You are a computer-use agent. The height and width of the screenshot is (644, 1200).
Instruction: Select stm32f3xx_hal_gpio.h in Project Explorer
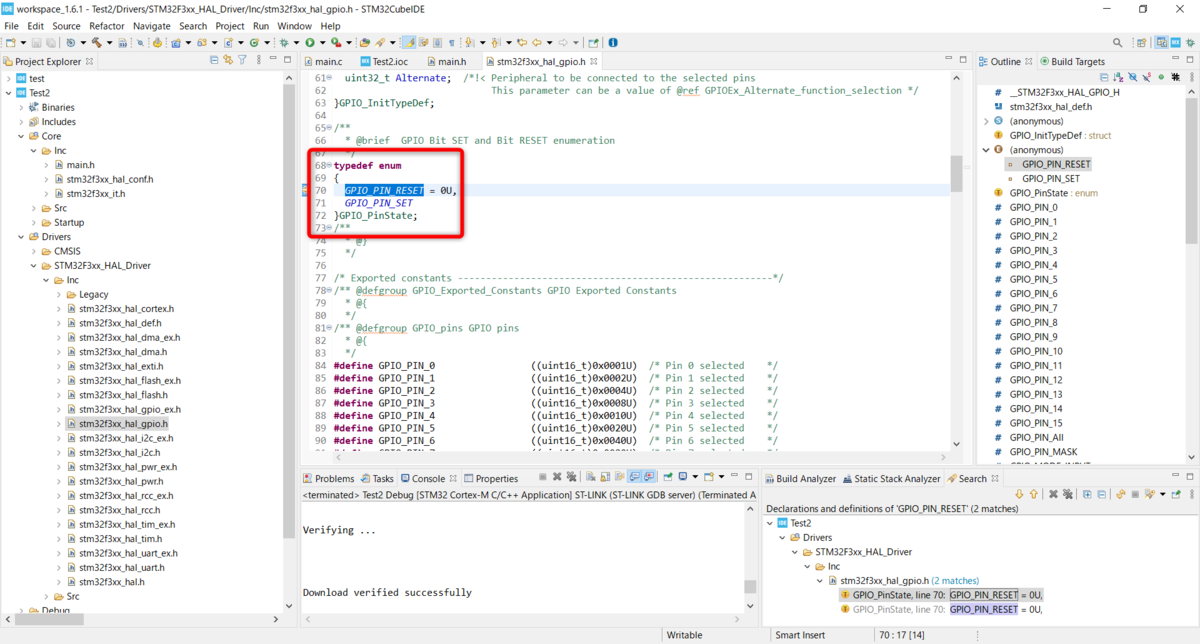coord(123,424)
